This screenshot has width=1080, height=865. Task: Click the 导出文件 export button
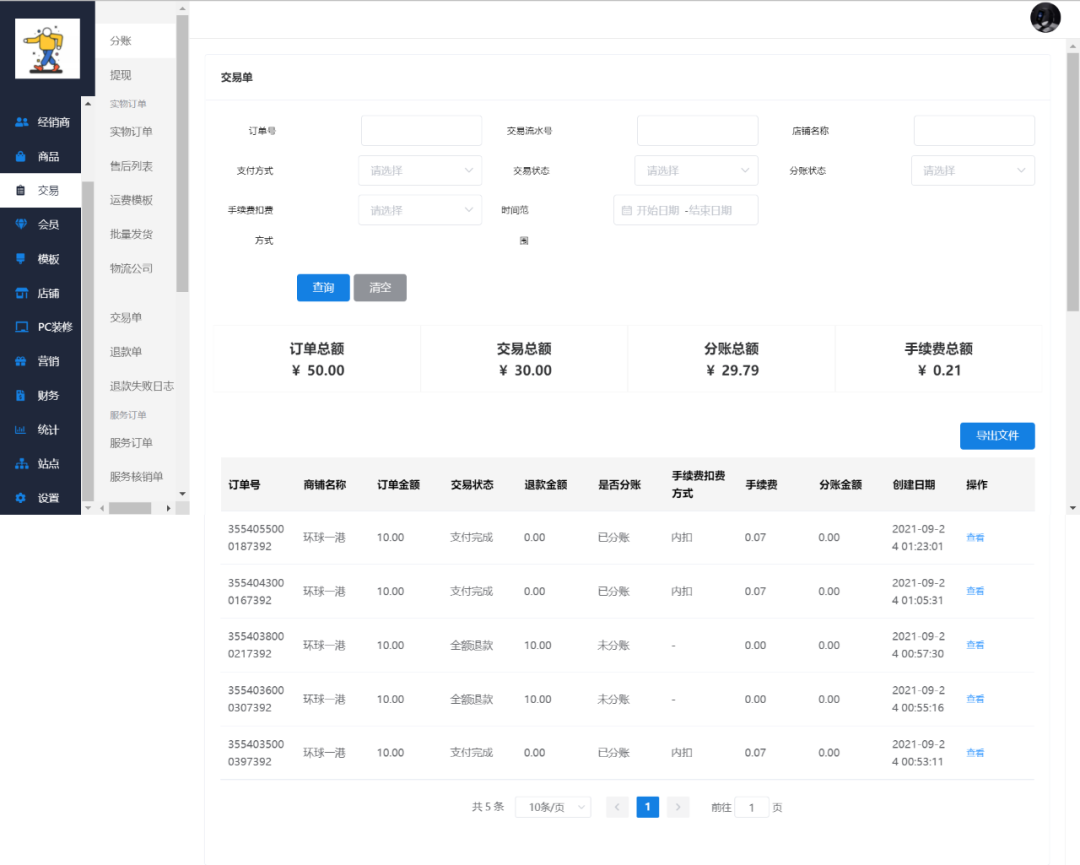[997, 435]
